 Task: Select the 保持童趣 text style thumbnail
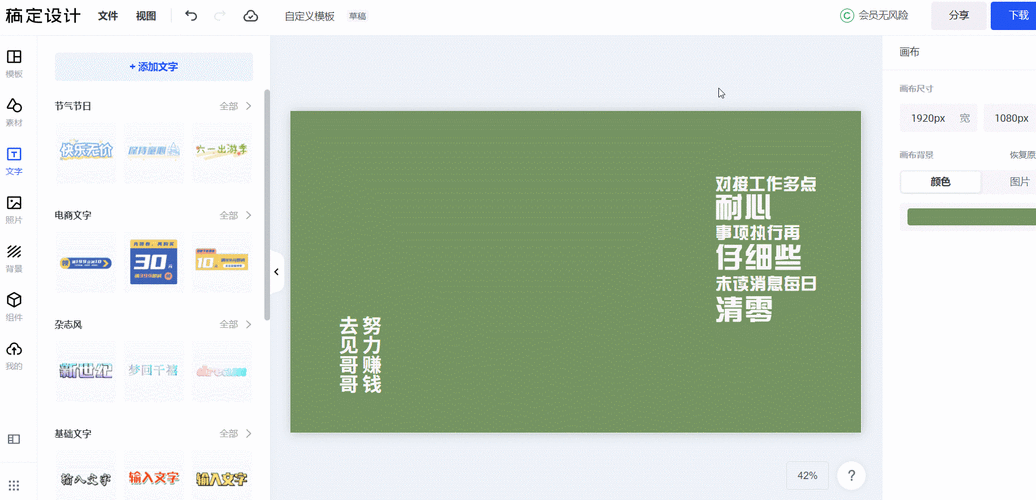click(x=154, y=152)
